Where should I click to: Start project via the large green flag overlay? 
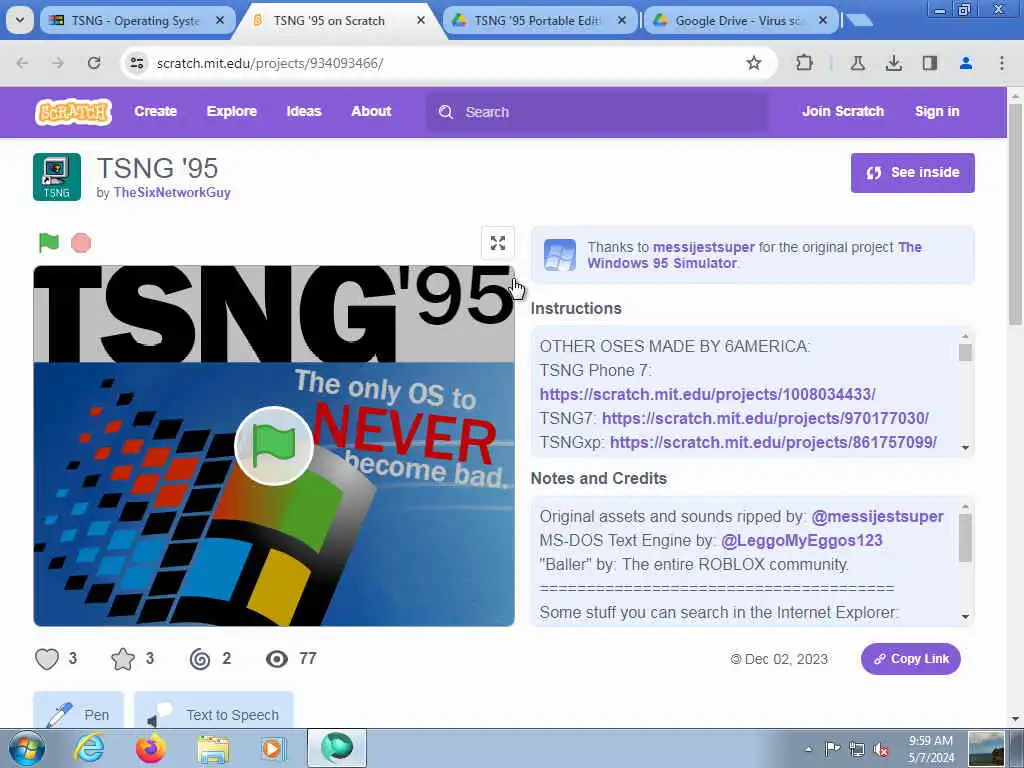click(x=274, y=446)
